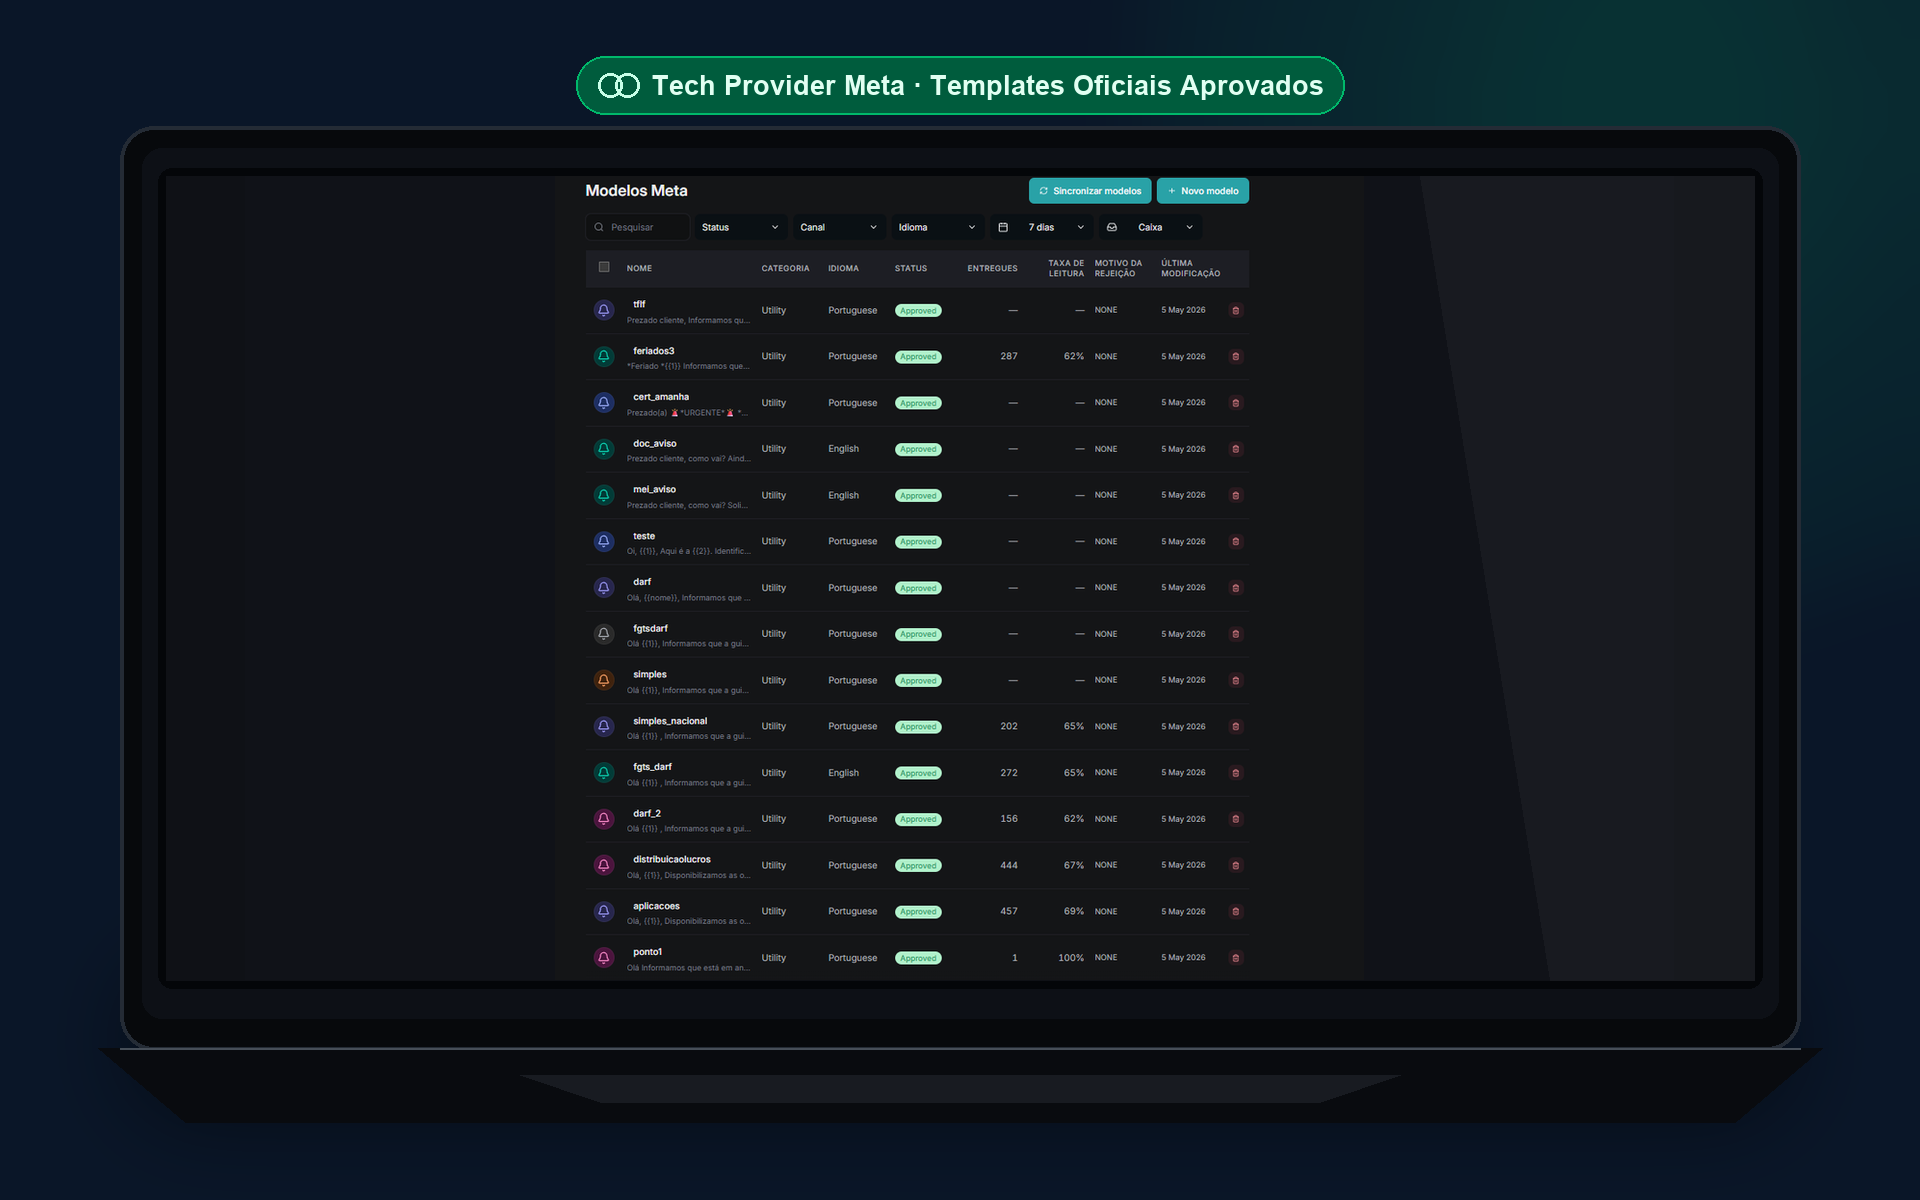
Task: Delete the teste template via trash icon
Action: pyautogui.click(x=1236, y=541)
